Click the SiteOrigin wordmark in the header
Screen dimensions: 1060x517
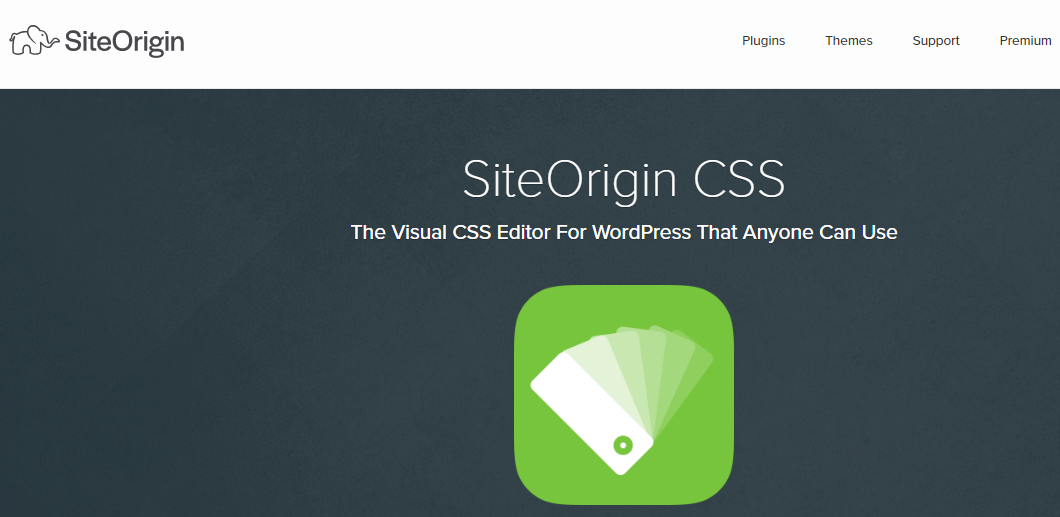coord(124,42)
